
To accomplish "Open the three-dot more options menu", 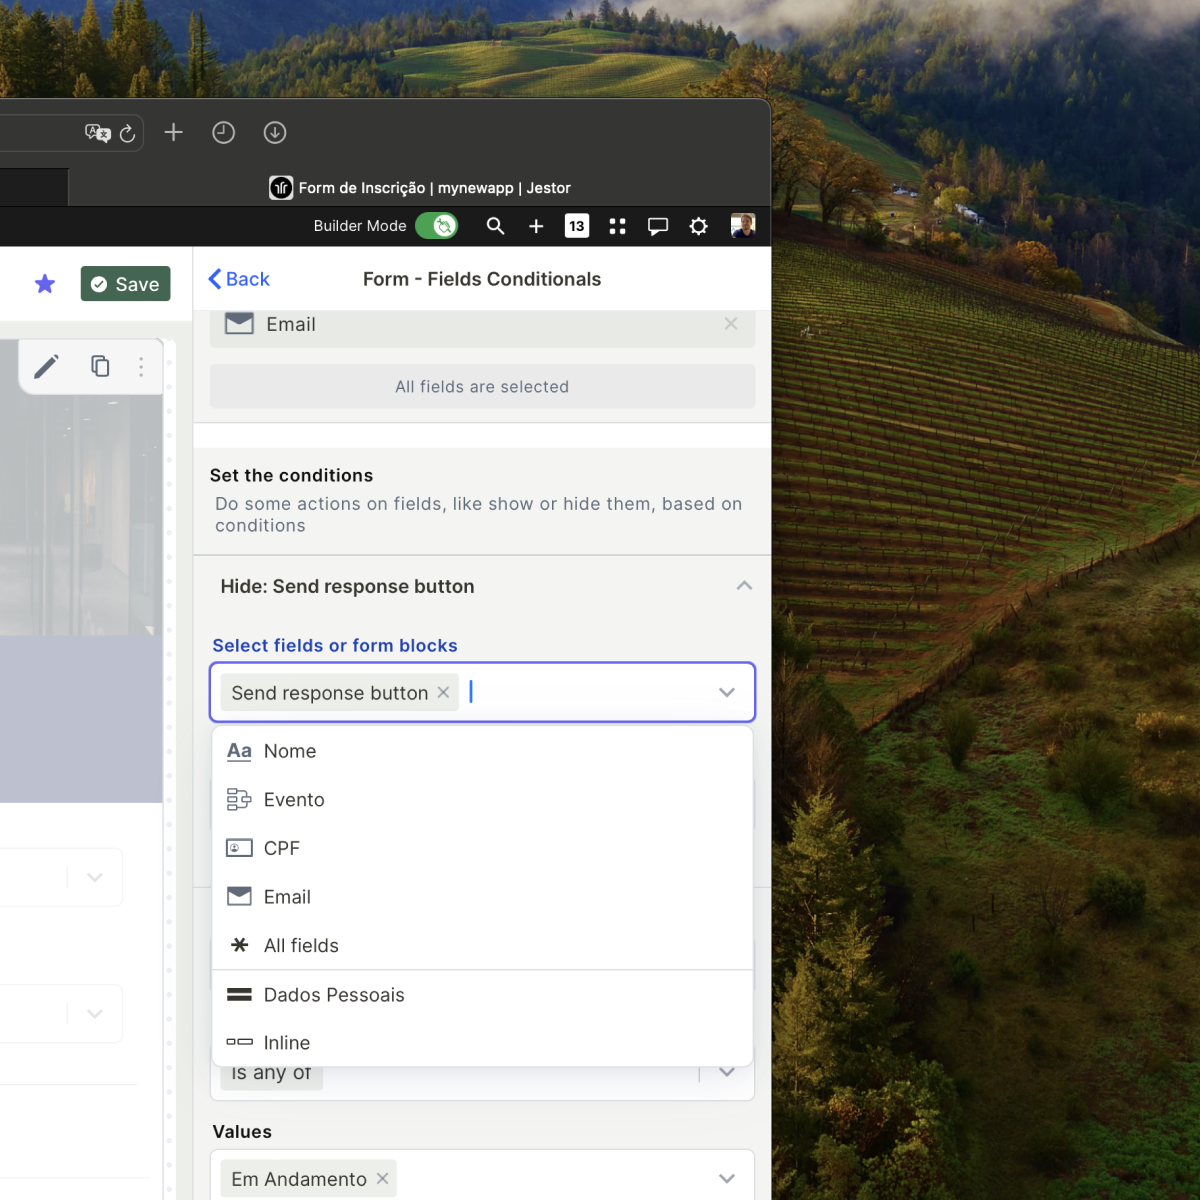I will pyautogui.click(x=141, y=367).
